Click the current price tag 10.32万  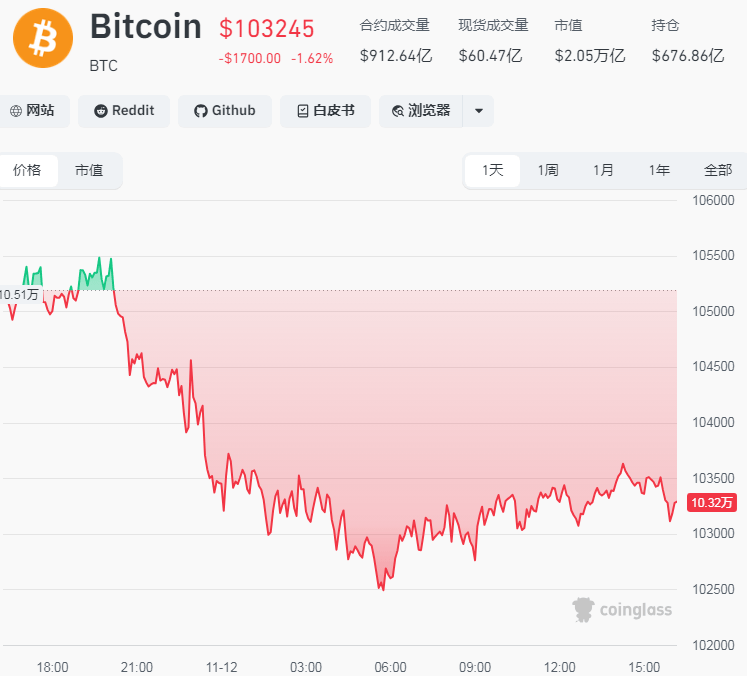[x=716, y=502]
